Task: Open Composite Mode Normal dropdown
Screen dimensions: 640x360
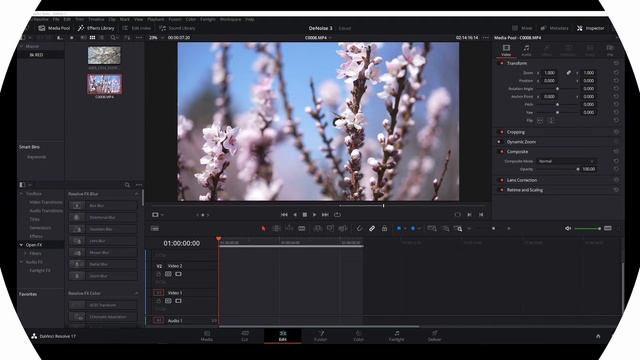Action: pyautogui.click(x=567, y=161)
